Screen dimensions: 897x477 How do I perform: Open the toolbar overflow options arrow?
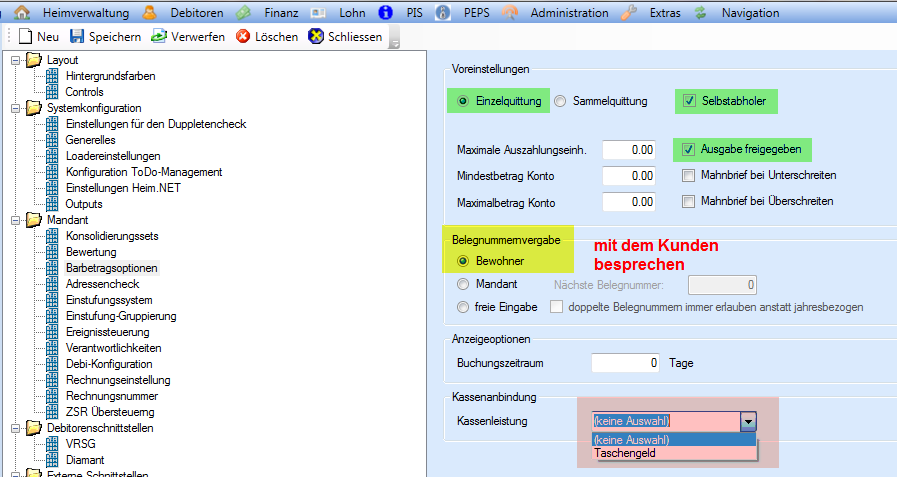[394, 38]
